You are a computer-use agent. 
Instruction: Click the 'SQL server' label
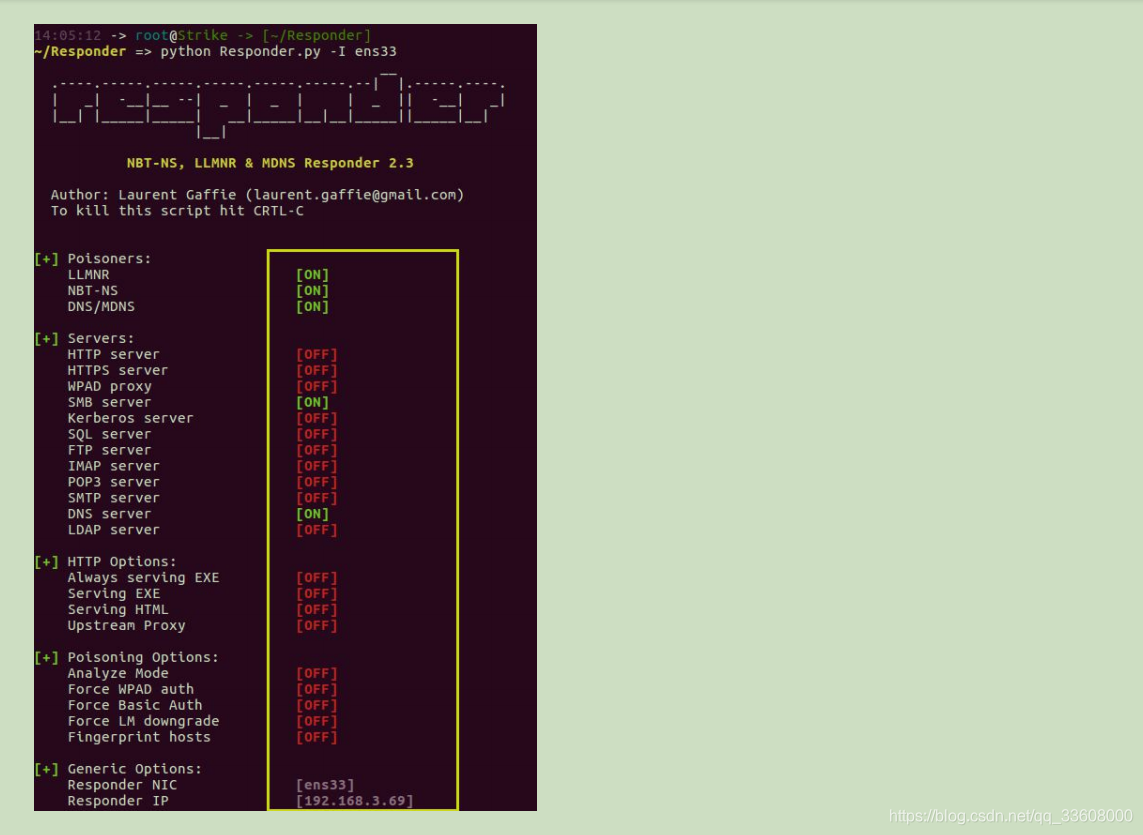tap(109, 435)
